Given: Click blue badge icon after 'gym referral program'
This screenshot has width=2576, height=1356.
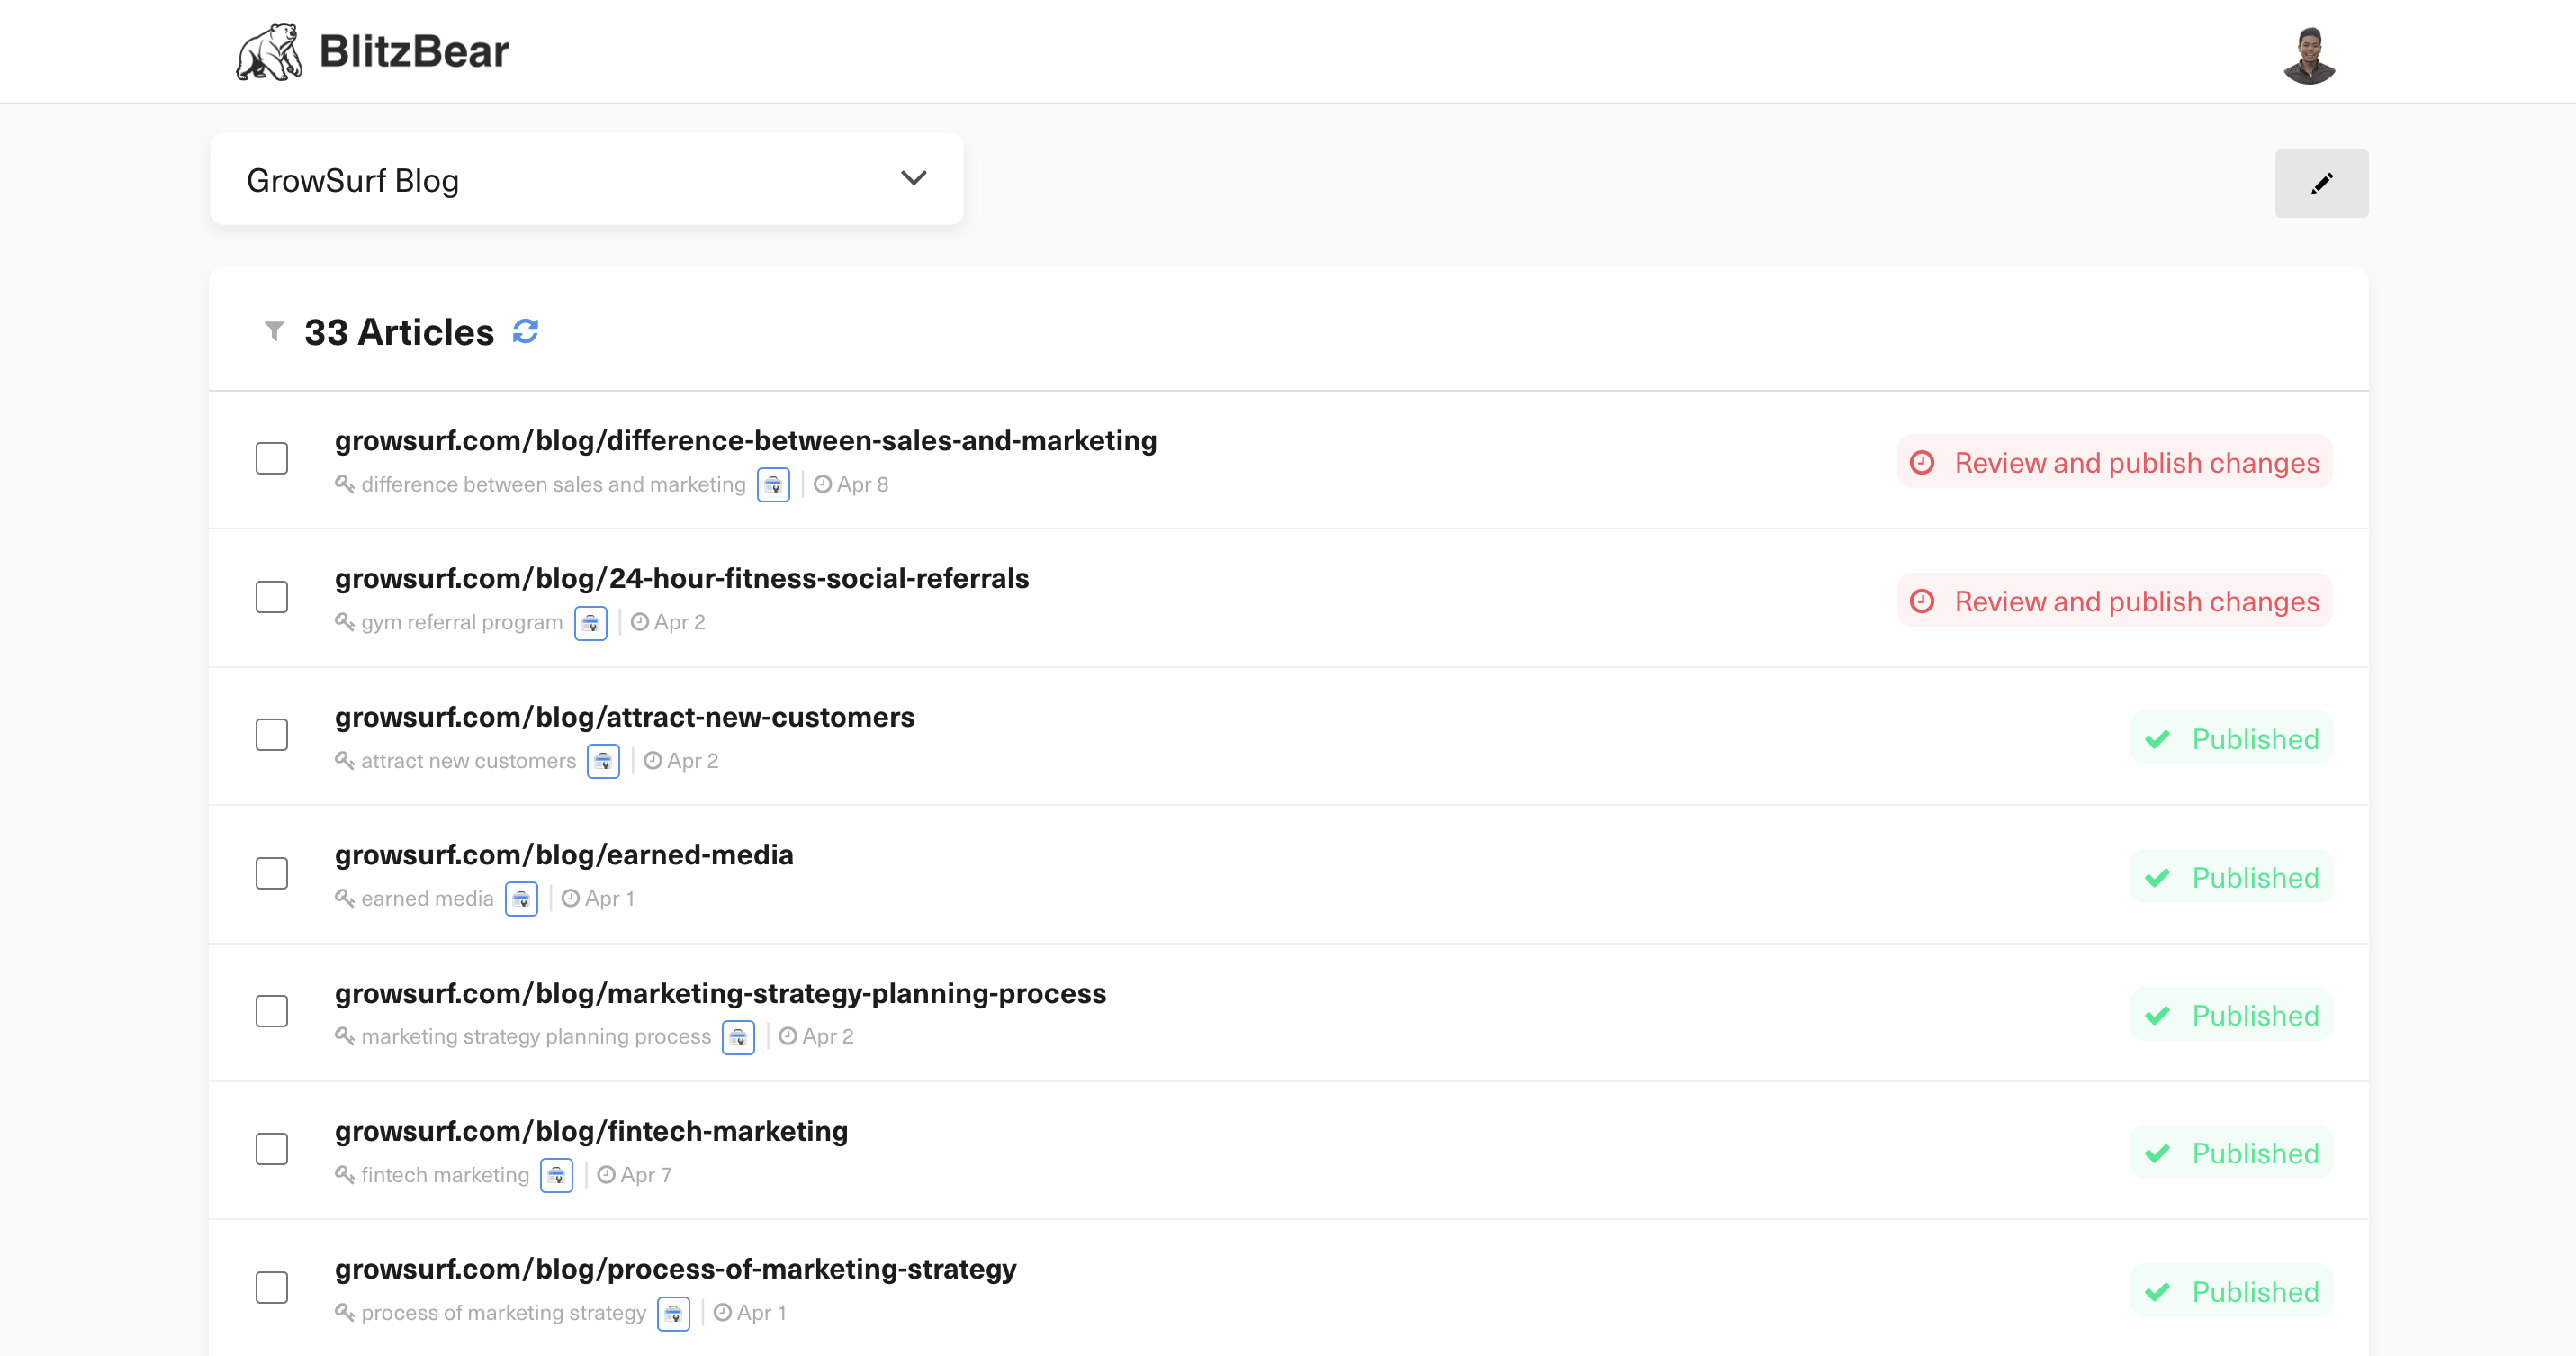Looking at the screenshot, I should (590, 623).
